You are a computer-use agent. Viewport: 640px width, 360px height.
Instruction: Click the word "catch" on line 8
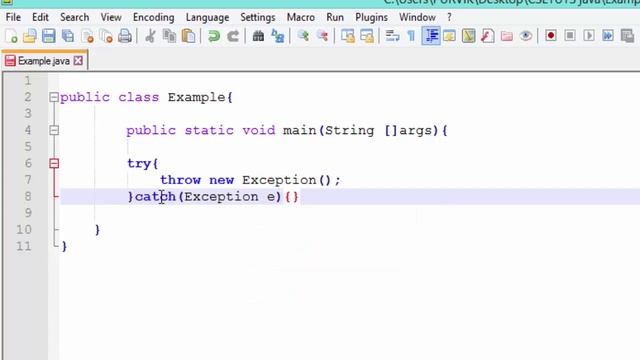click(x=156, y=197)
